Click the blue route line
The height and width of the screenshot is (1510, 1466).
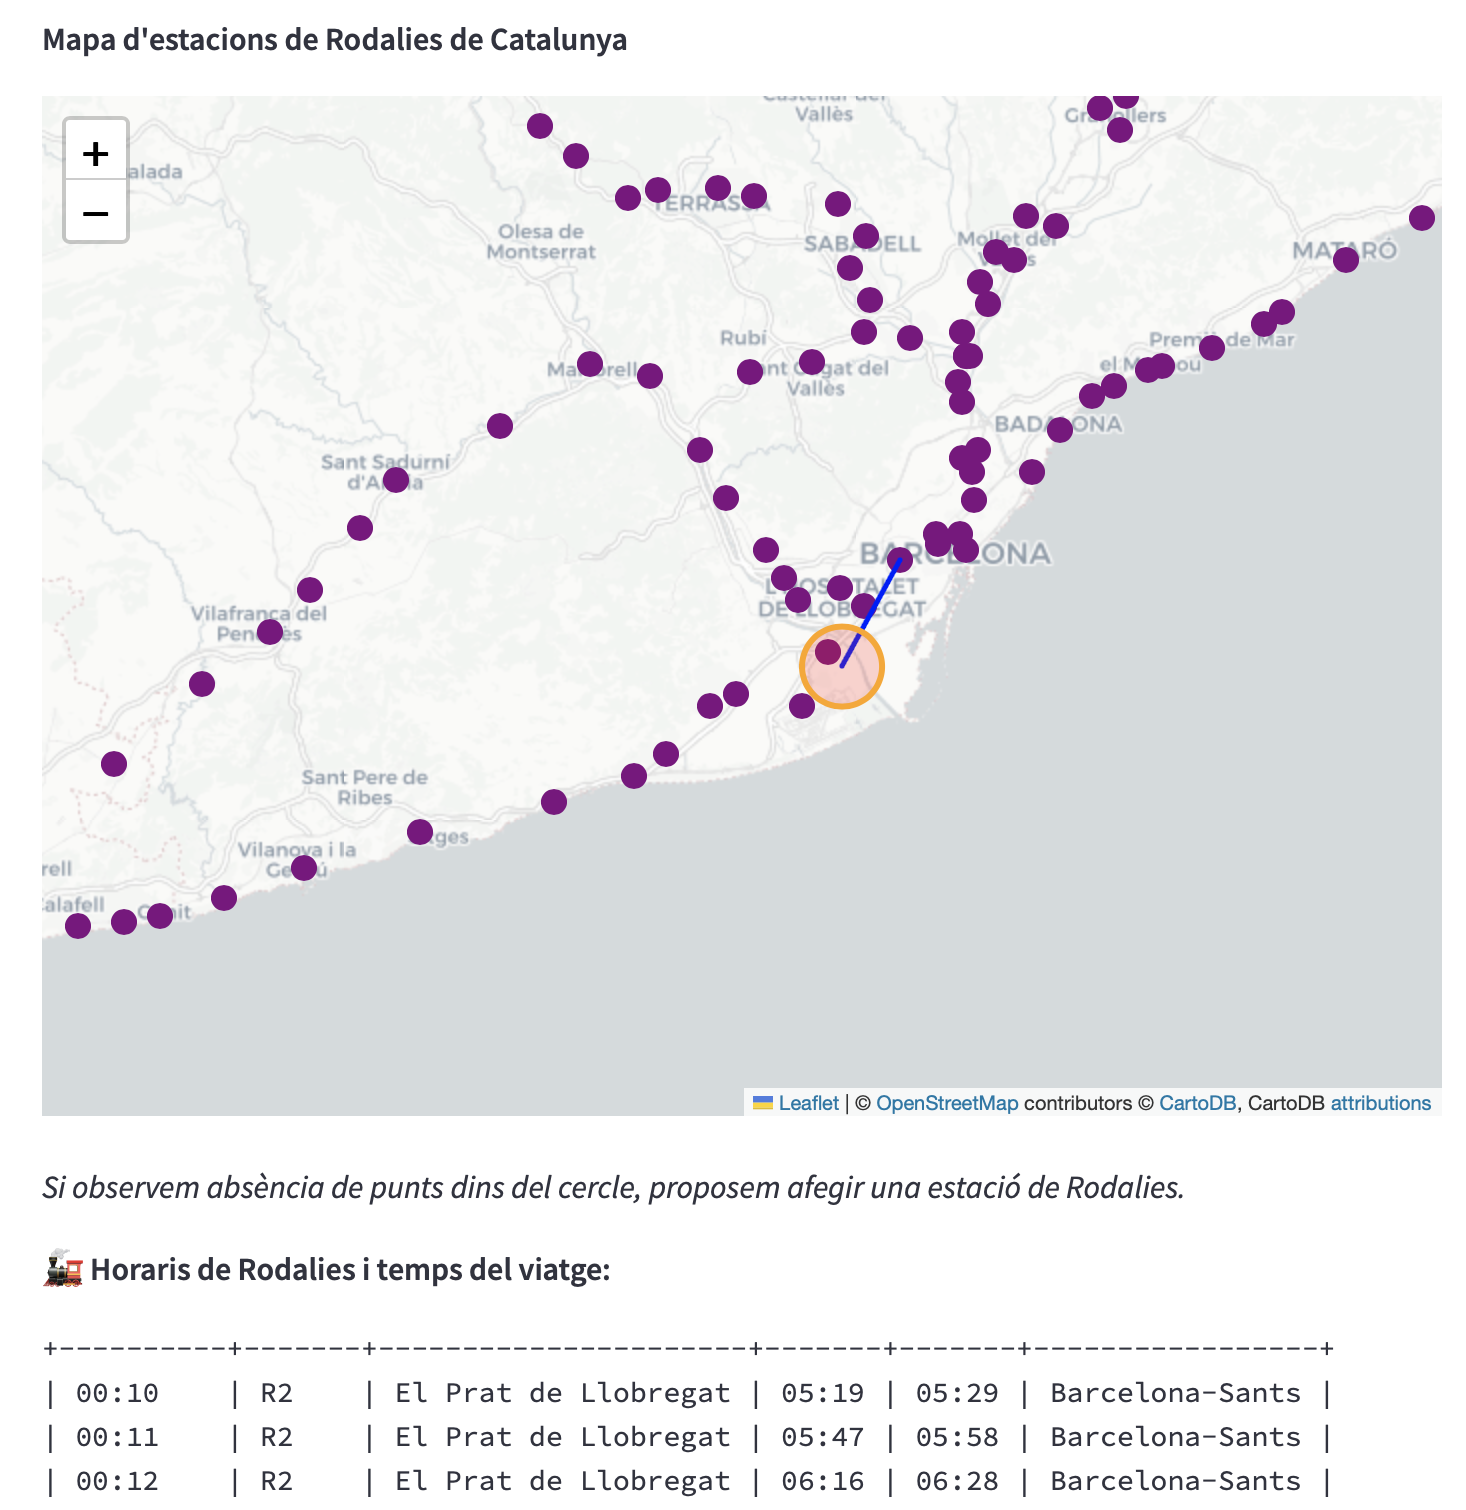[x=871, y=613]
